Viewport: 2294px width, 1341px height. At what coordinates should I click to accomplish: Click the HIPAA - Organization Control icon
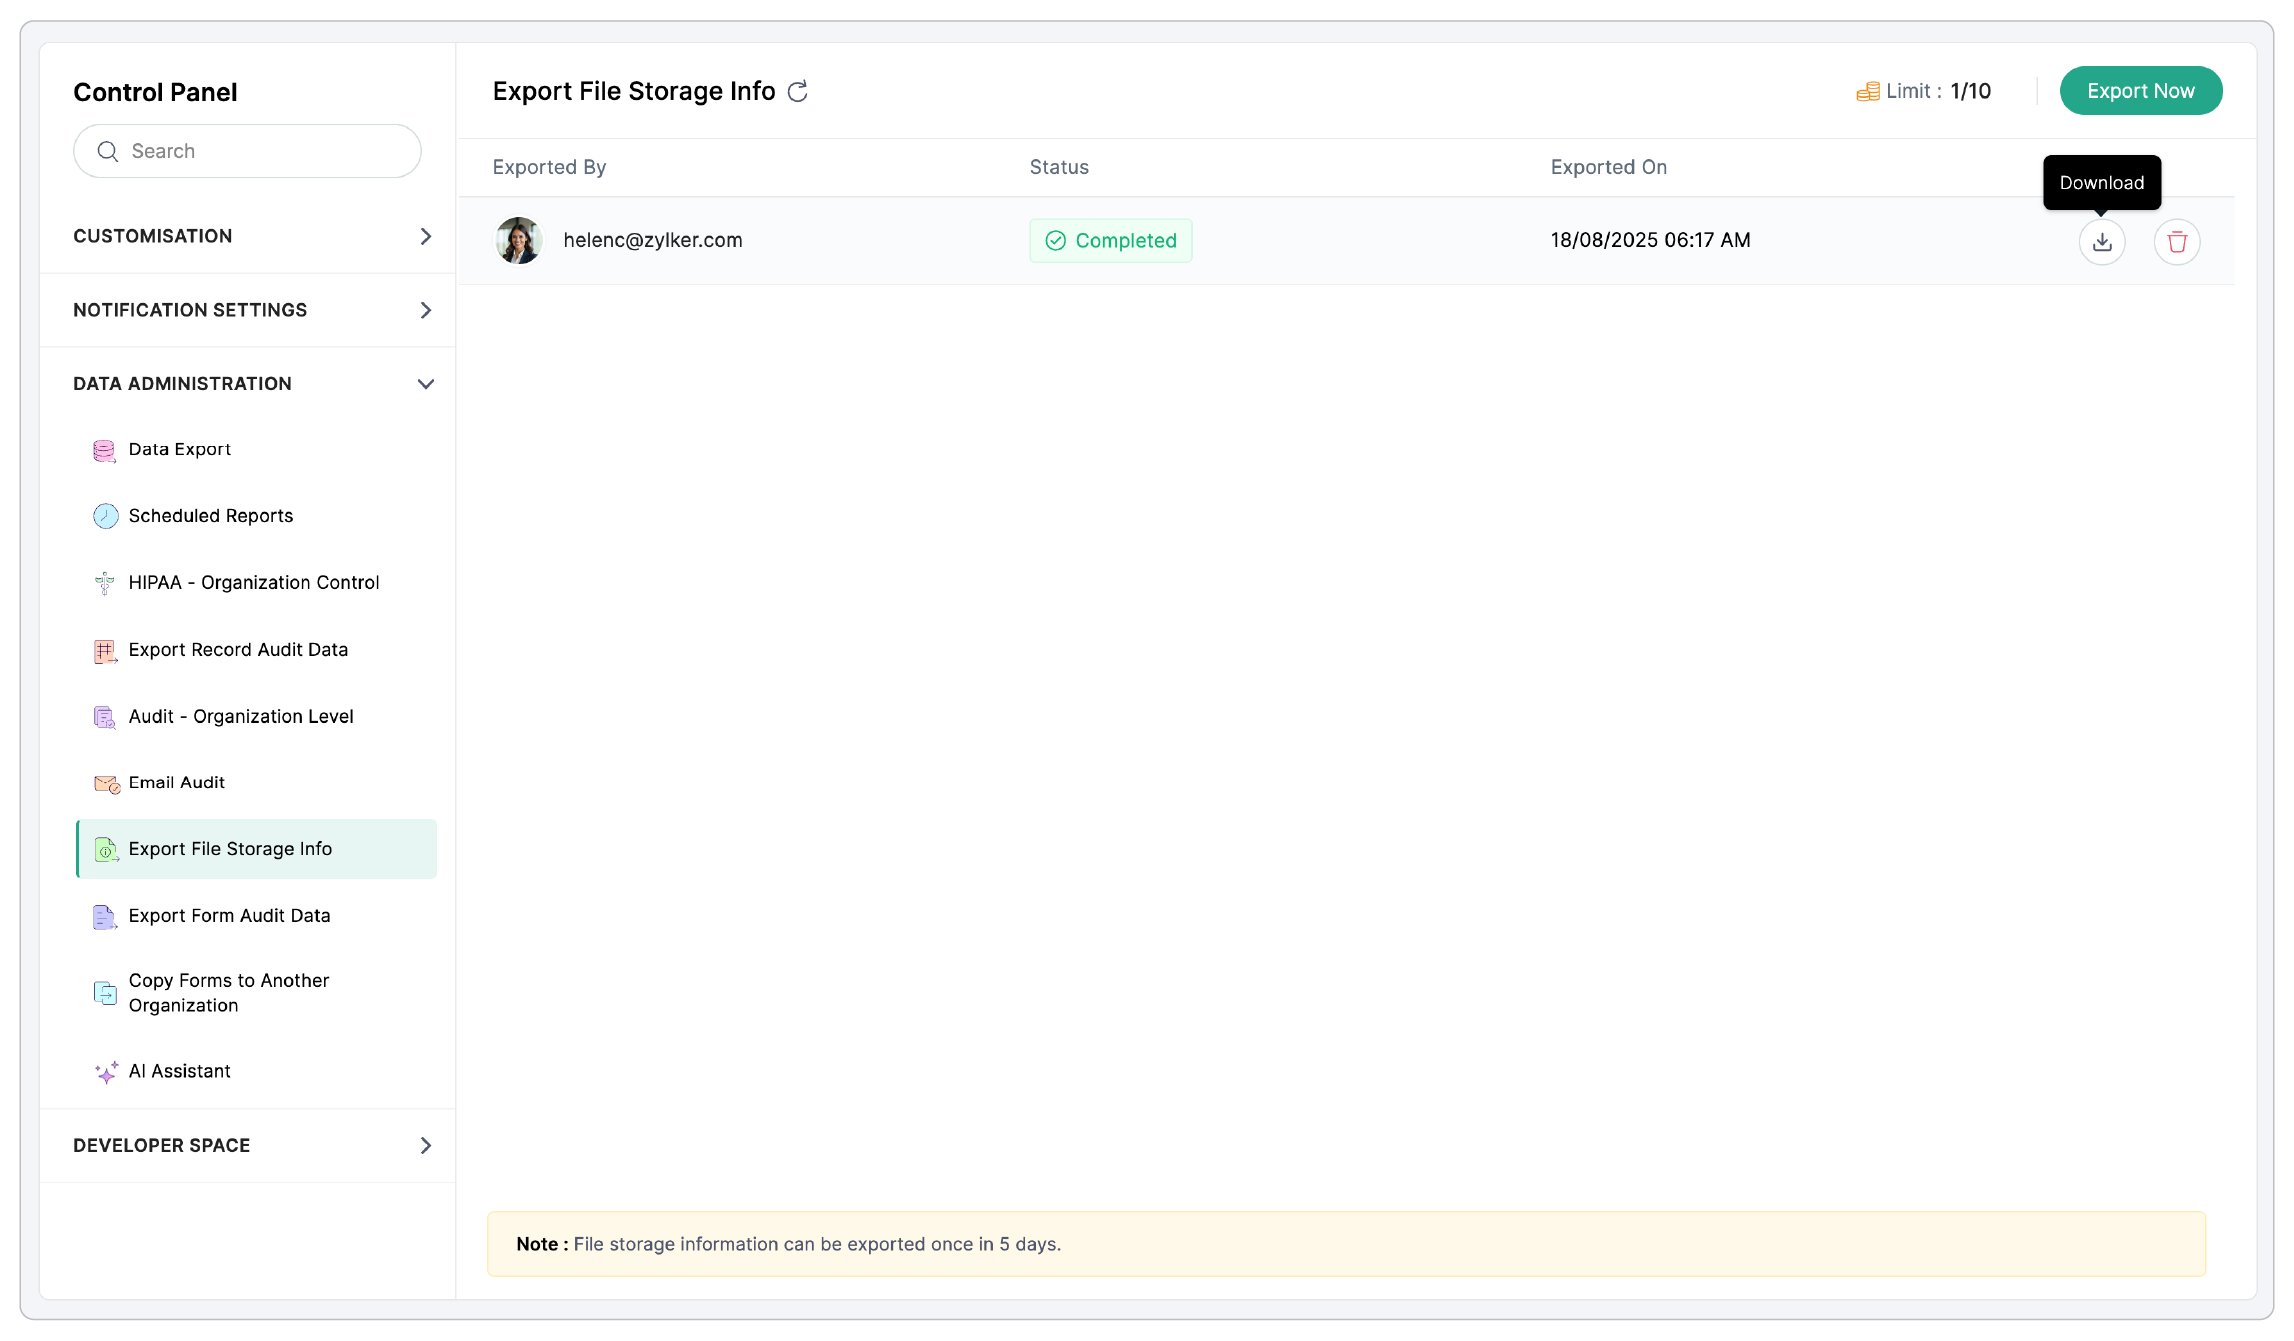[104, 583]
